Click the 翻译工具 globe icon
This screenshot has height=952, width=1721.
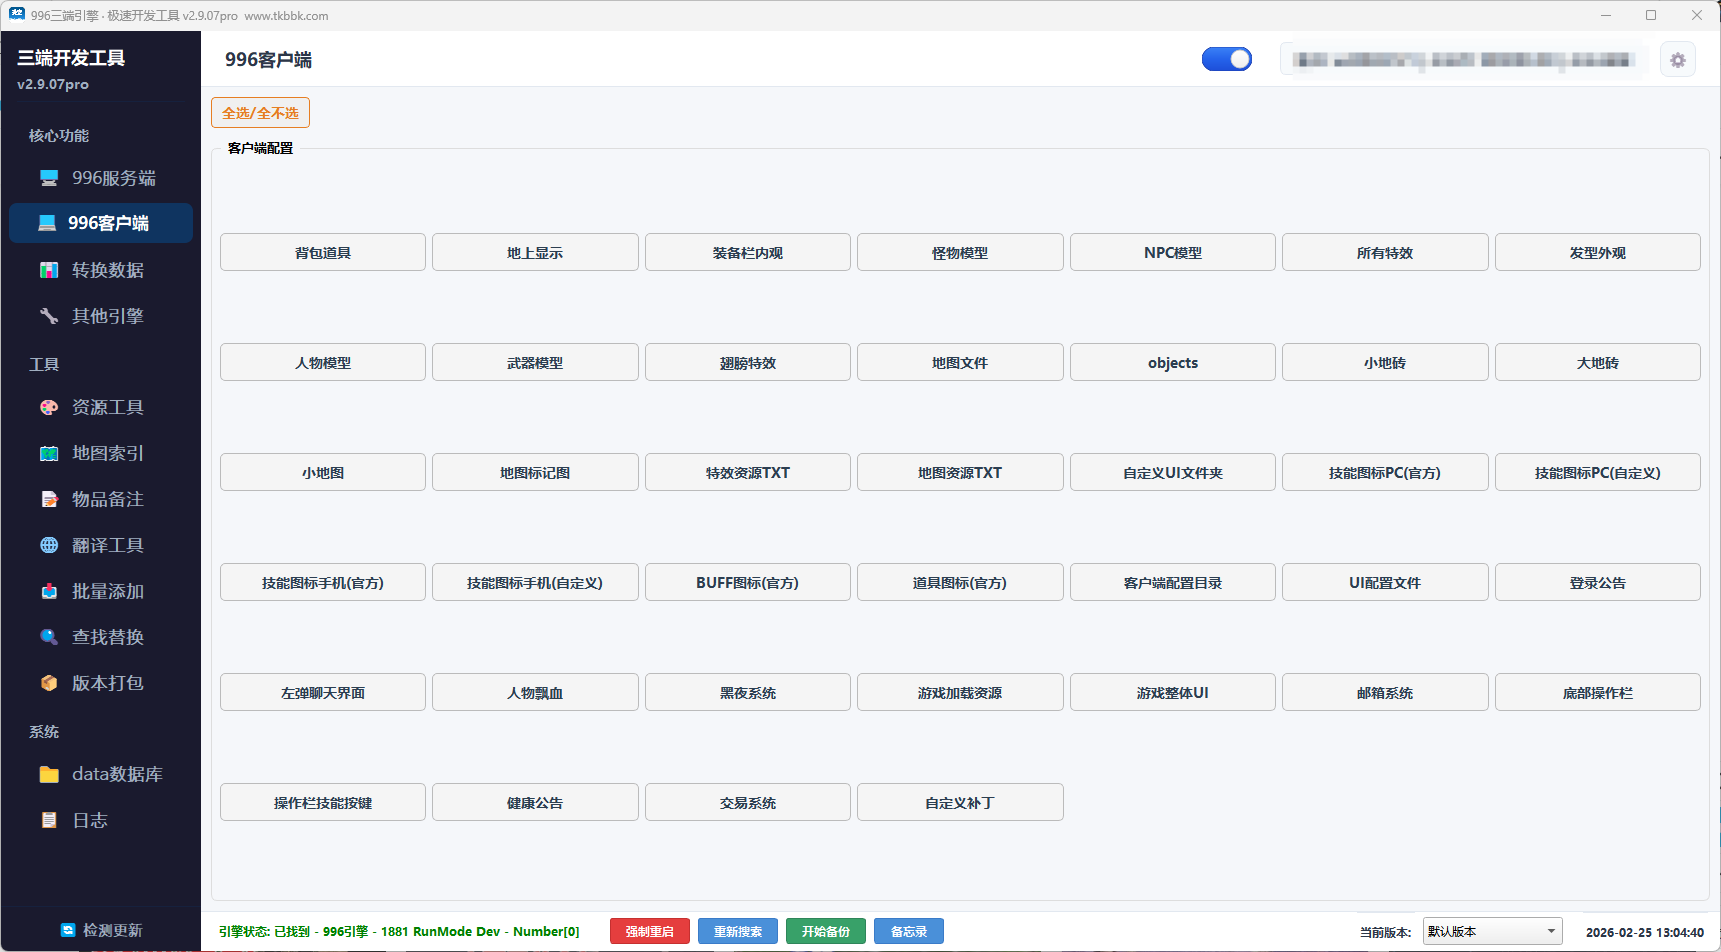49,546
